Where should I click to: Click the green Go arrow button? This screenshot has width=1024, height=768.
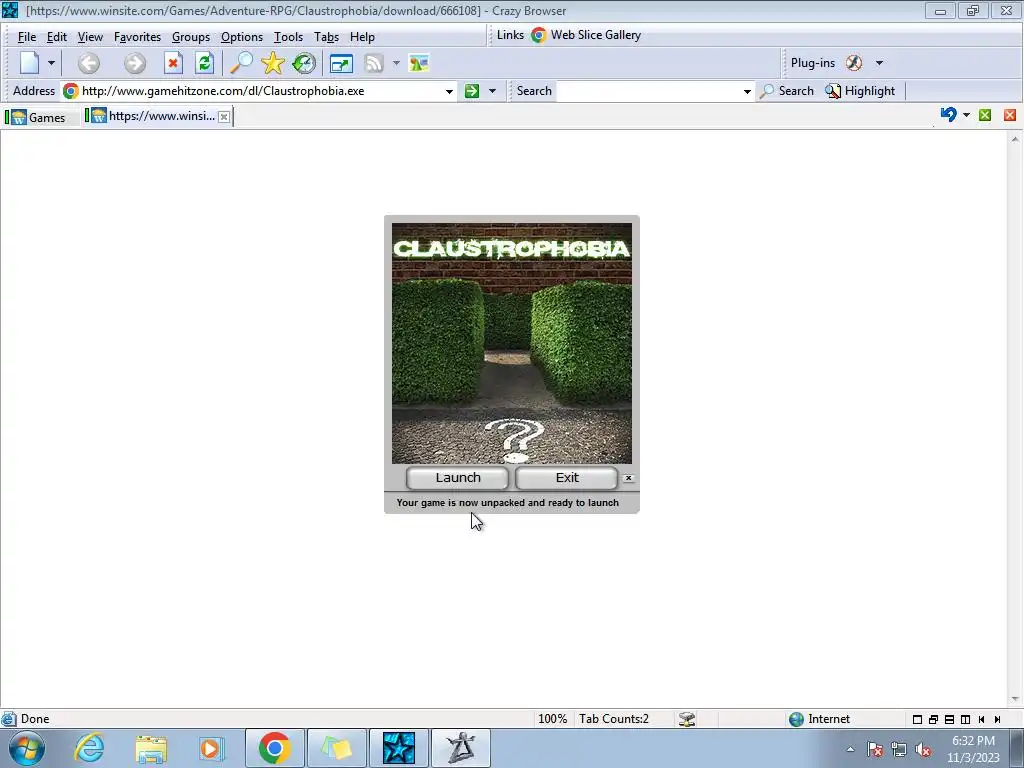coord(472,91)
